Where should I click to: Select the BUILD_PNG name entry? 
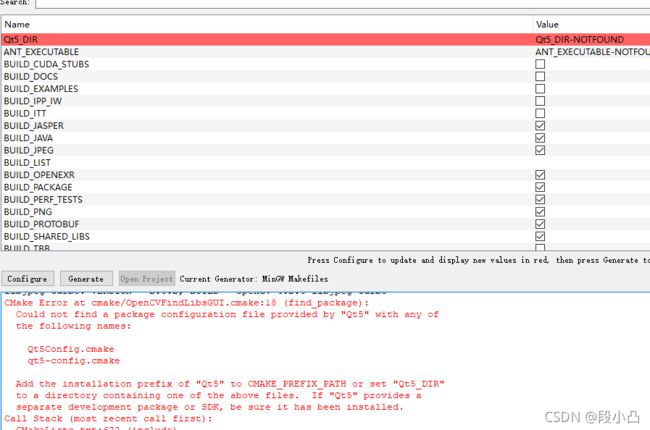[28, 212]
